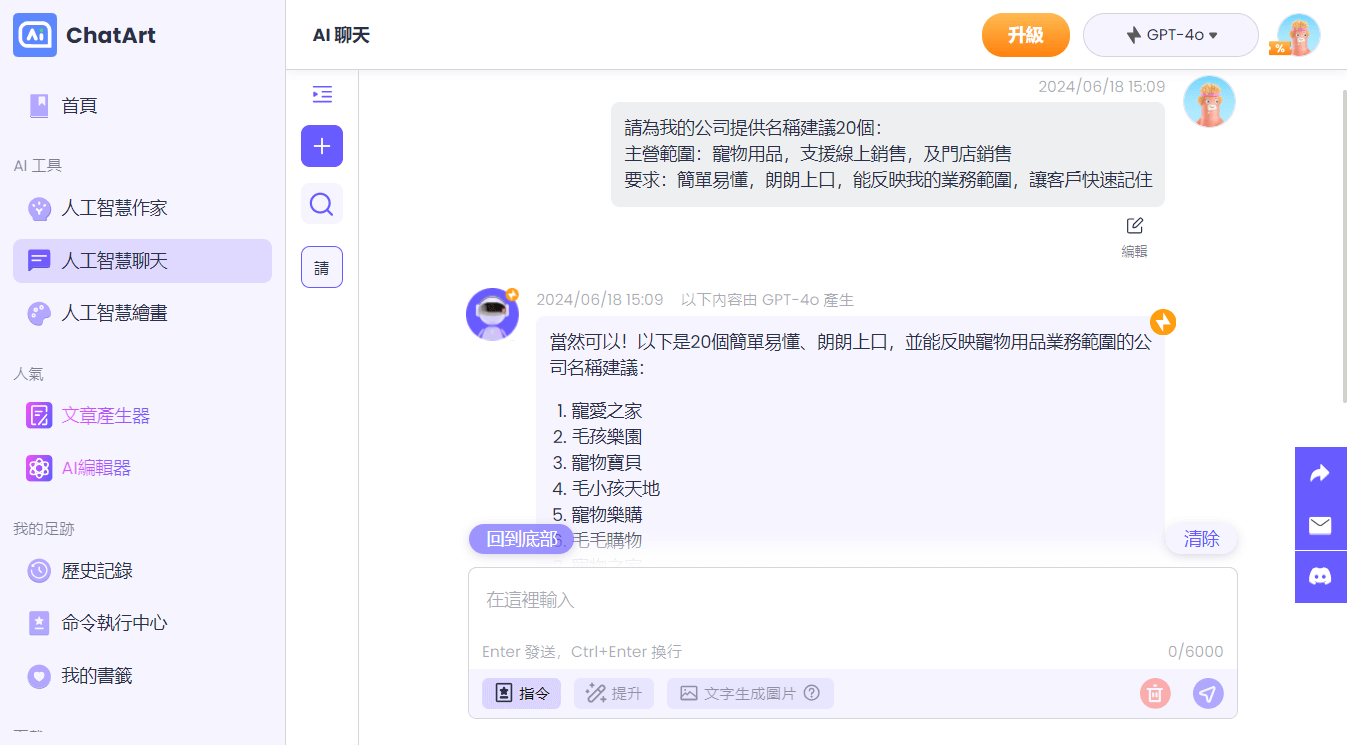Image resolution: width=1347 pixels, height=745 pixels.
Task: Click the GPT robot avatar
Action: [x=492, y=314]
